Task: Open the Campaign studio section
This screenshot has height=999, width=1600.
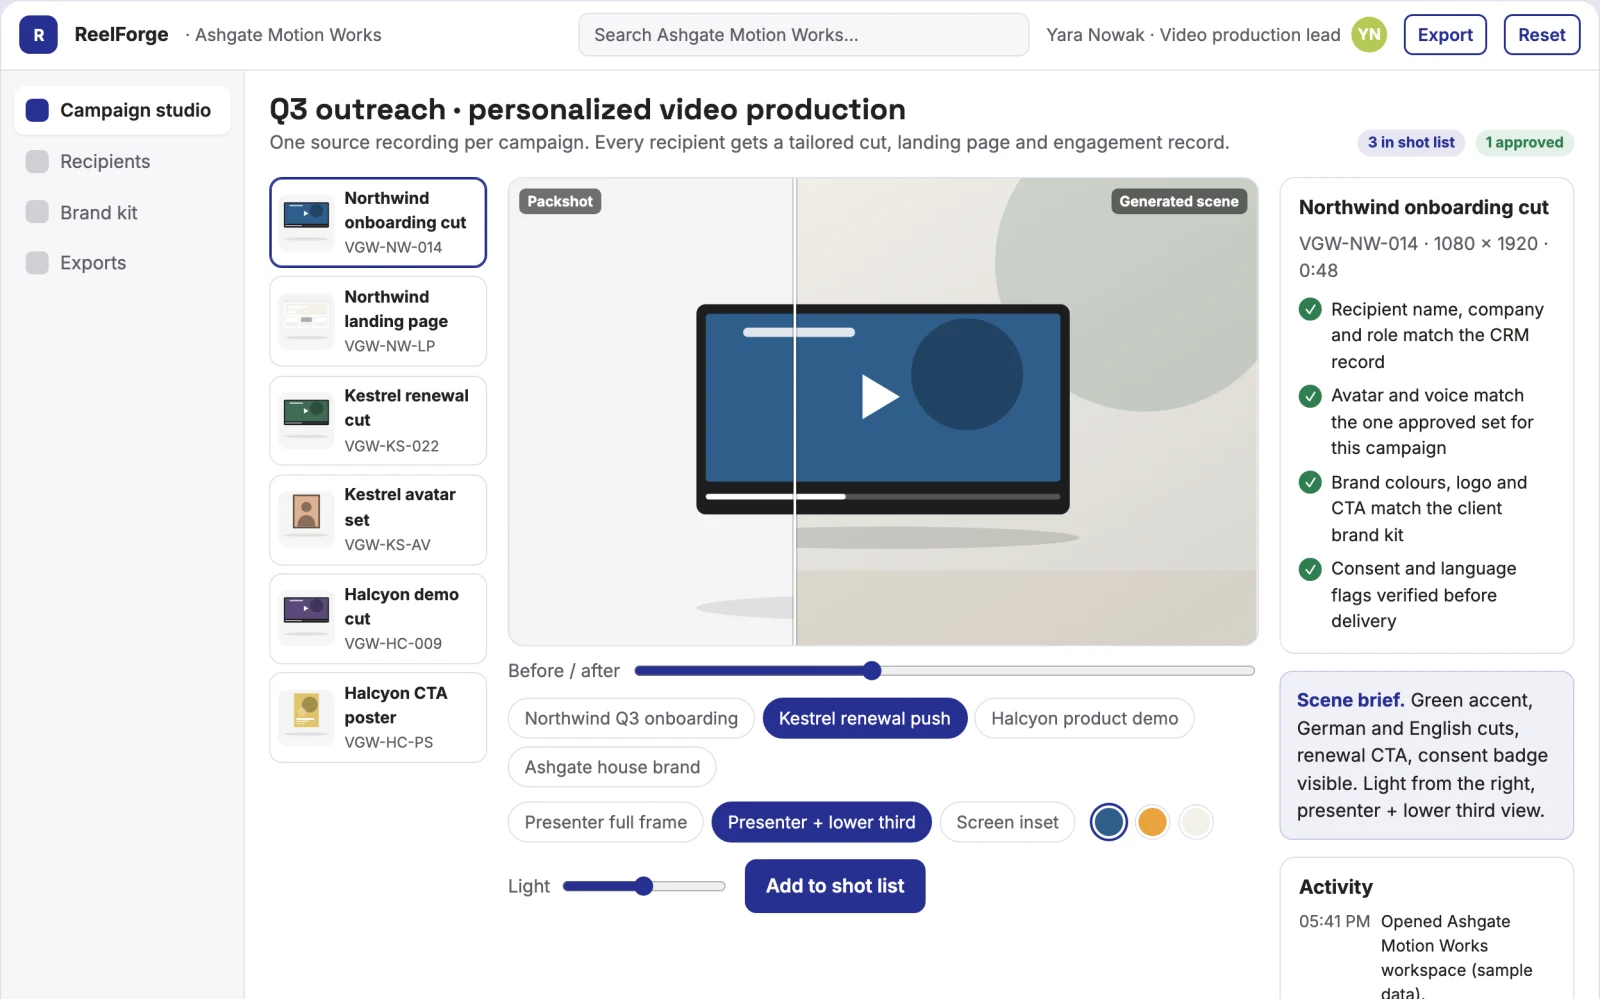Action: tap(123, 110)
